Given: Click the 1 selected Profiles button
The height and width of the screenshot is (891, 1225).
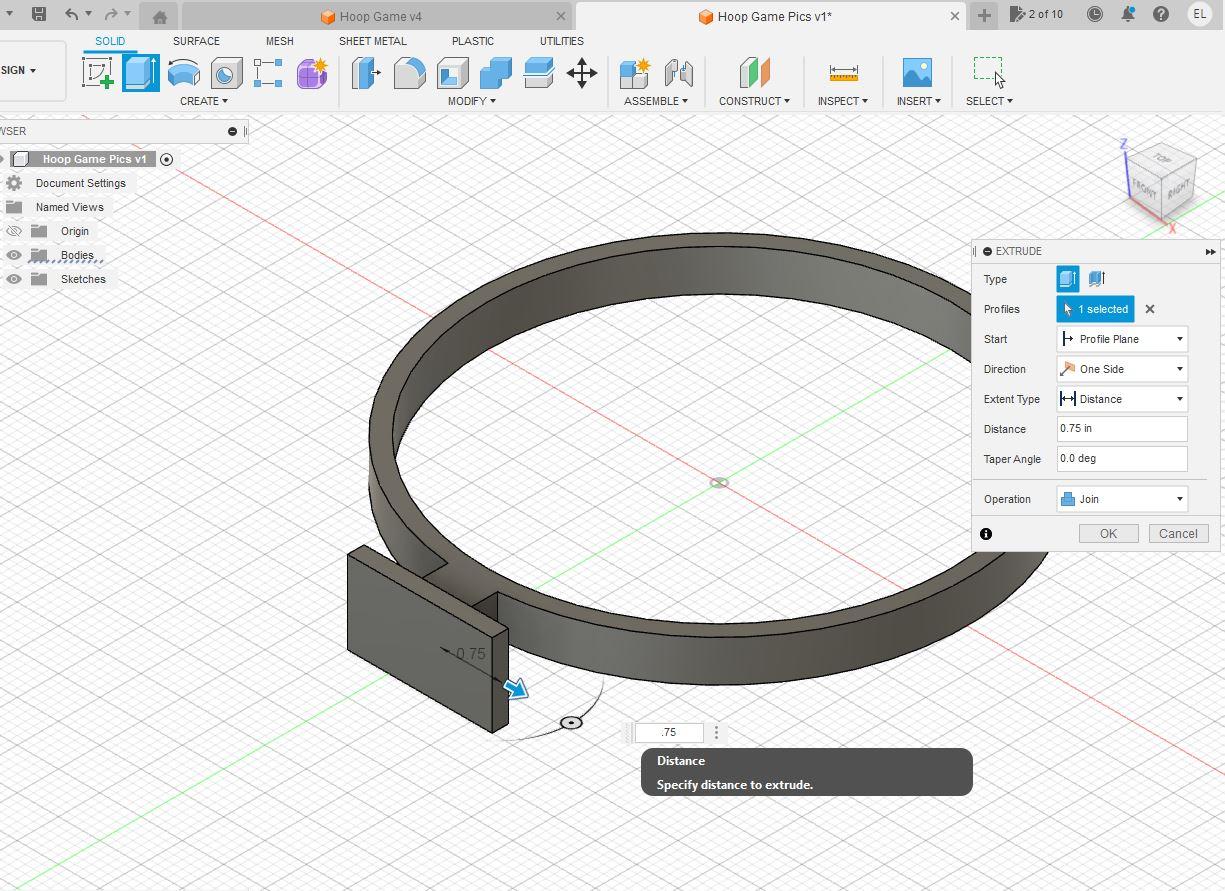Looking at the screenshot, I should tap(1095, 309).
